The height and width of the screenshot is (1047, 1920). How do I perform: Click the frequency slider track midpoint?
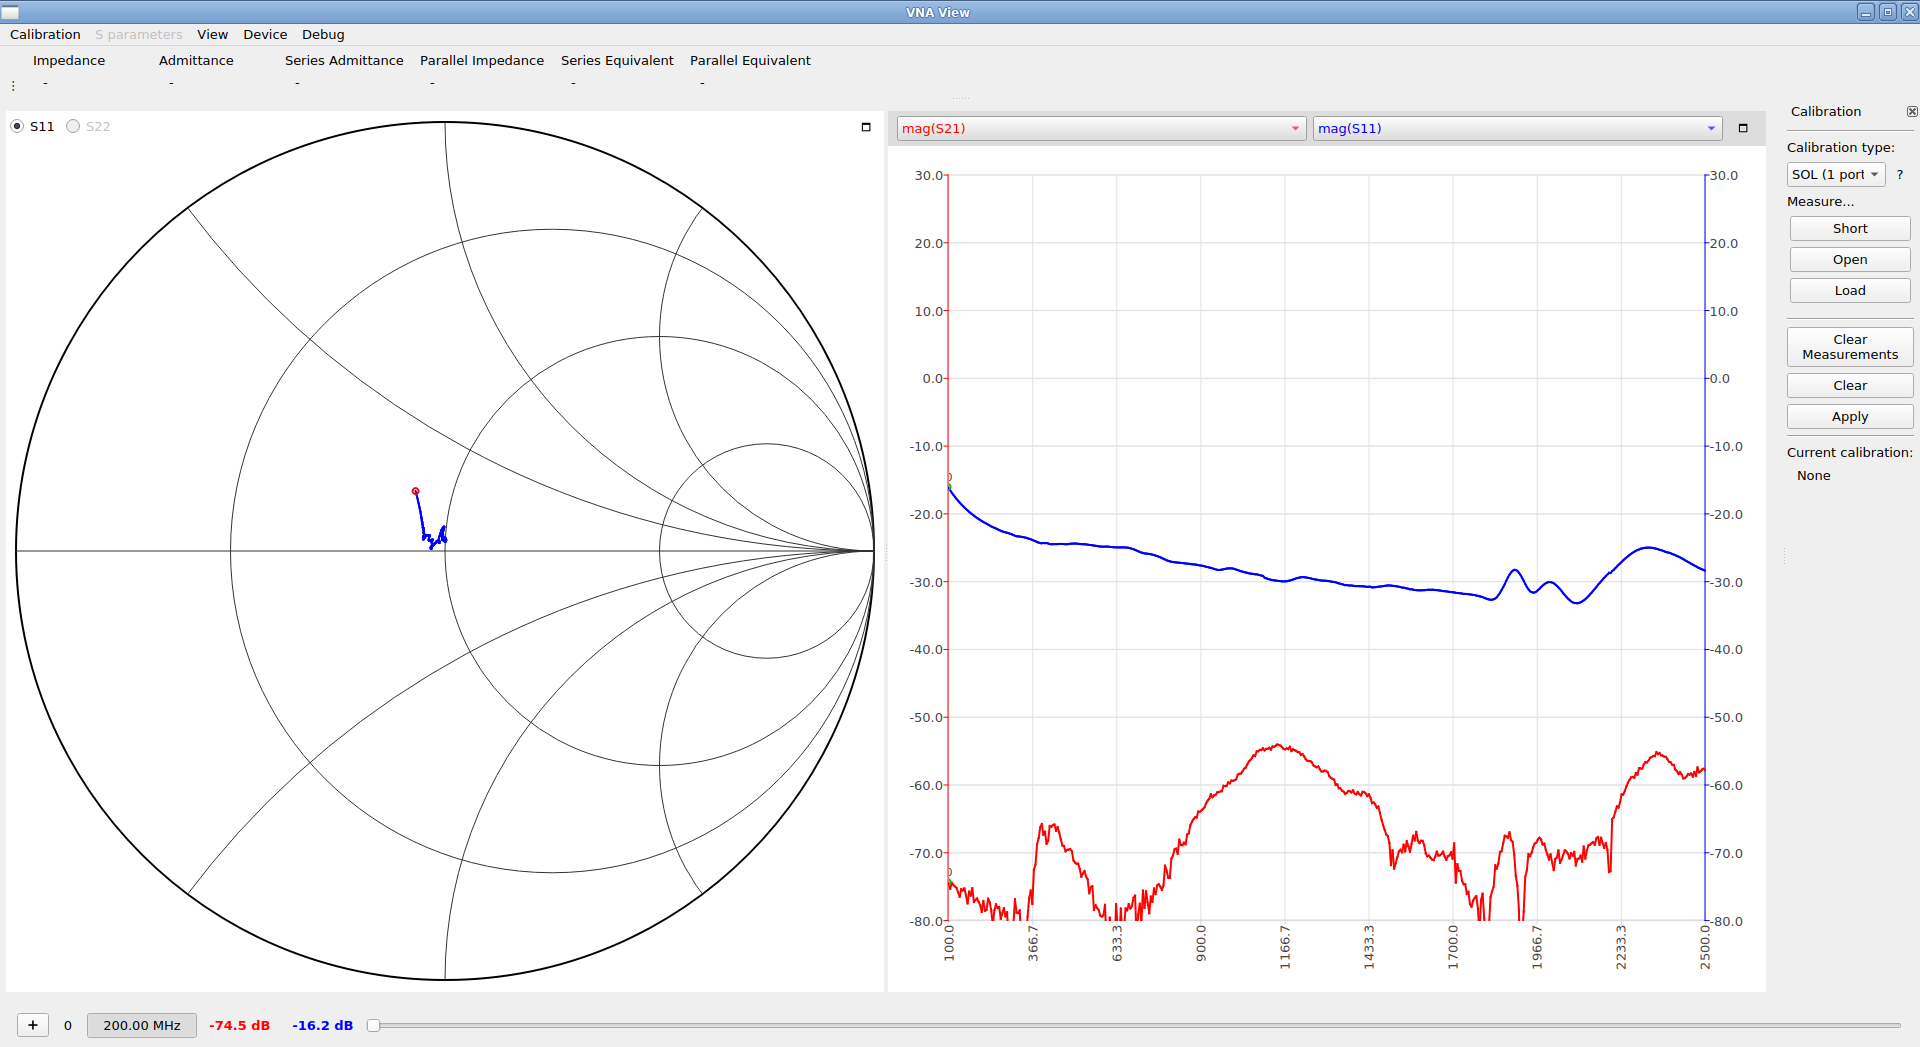1134,1025
